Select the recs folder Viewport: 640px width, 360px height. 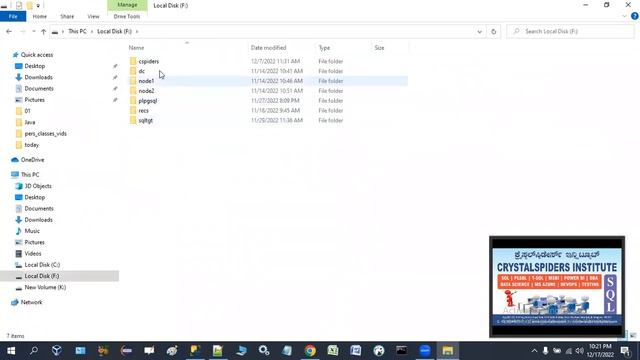(143, 111)
